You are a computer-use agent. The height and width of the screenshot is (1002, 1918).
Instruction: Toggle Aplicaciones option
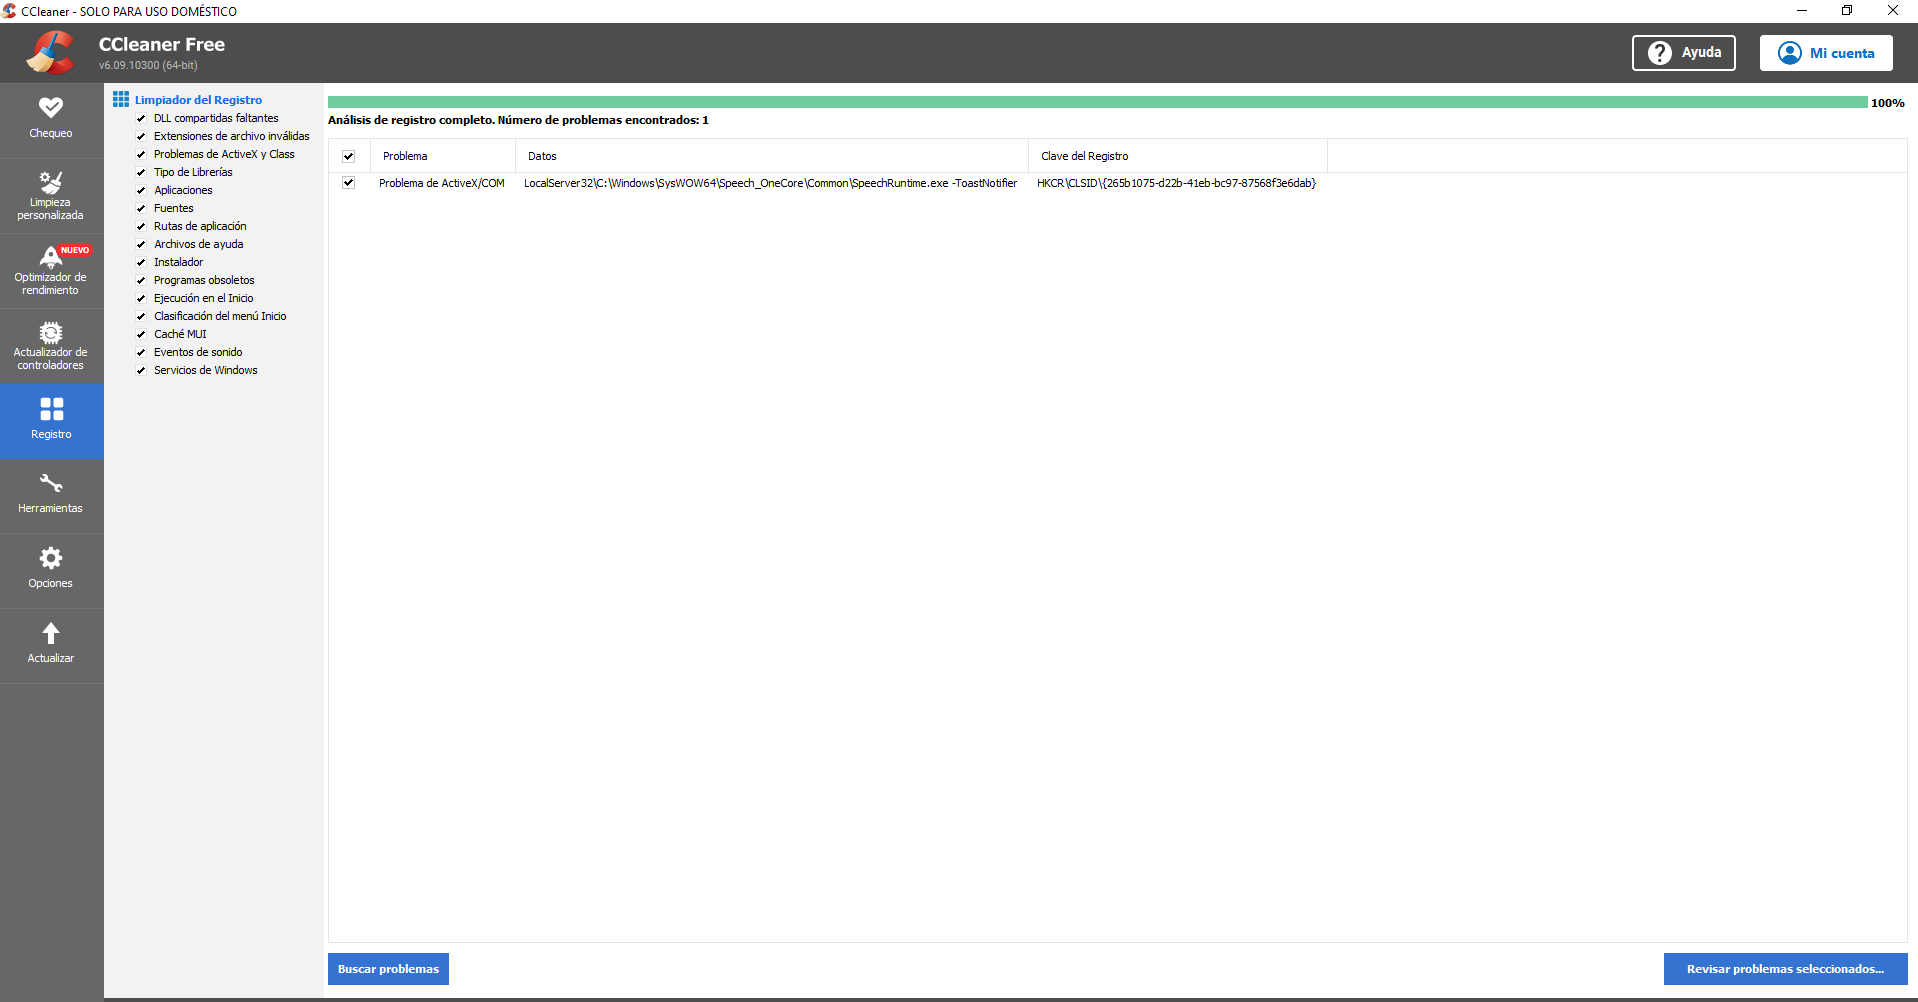pos(141,190)
